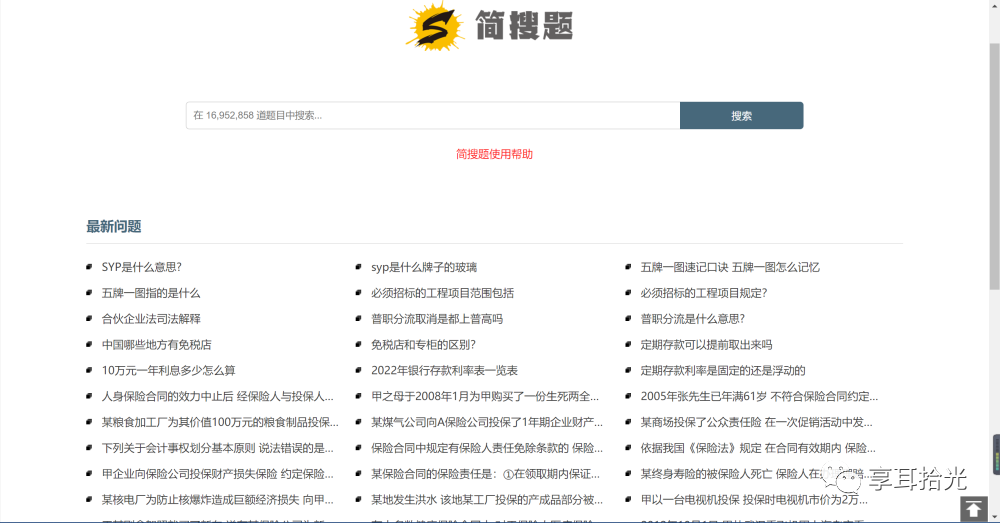Image resolution: width=1000 pixels, height=523 pixels.
Task: Open 免税店和专柜的区别?
Action: coord(423,345)
